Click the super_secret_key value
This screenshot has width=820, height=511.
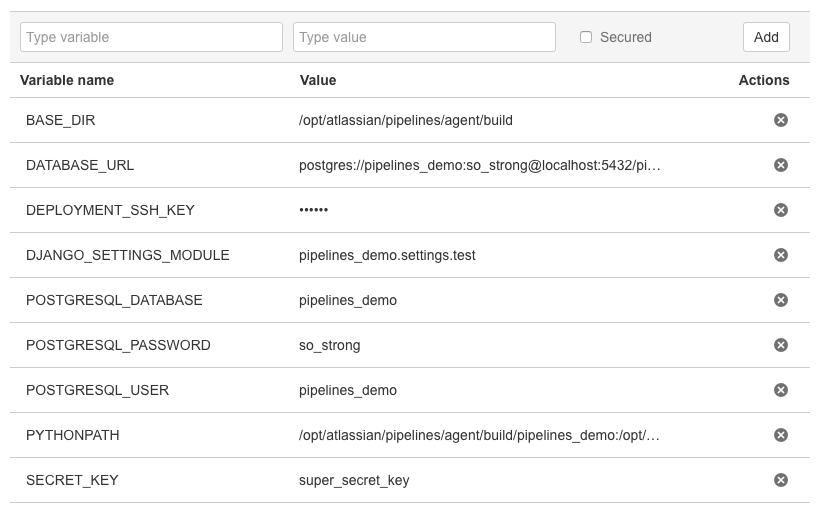tap(354, 480)
